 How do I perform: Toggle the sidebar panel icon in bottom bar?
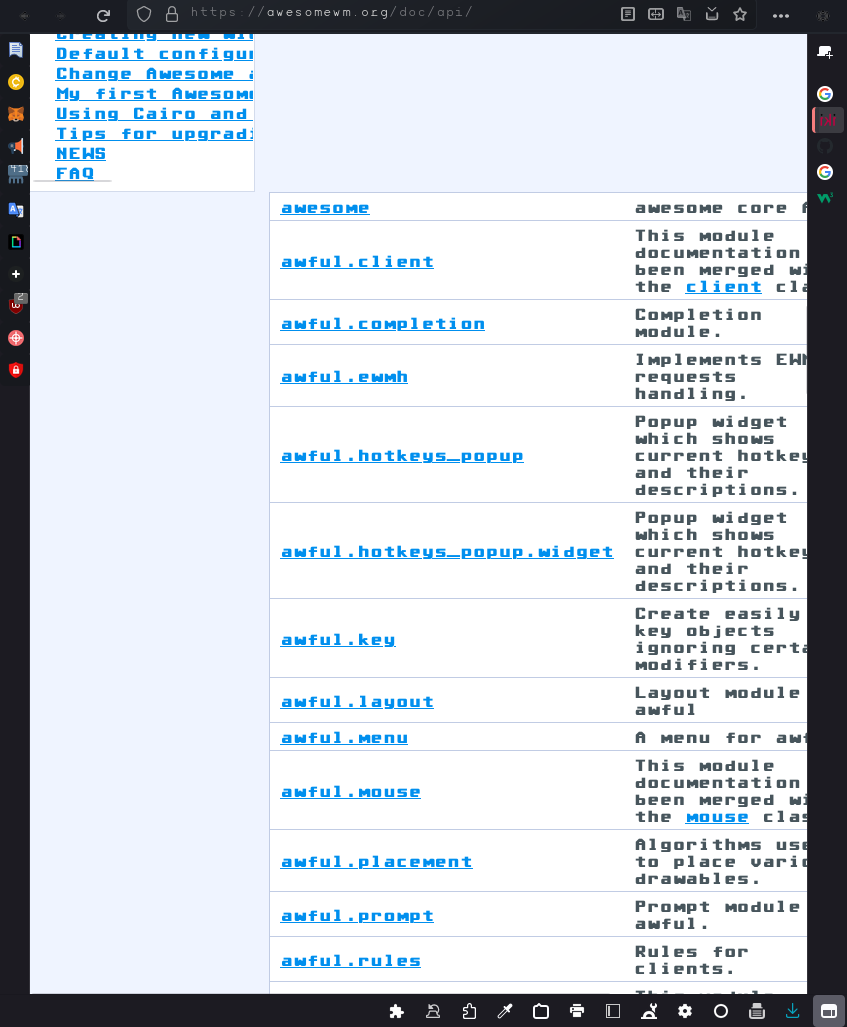pyautogui.click(x=612, y=1011)
